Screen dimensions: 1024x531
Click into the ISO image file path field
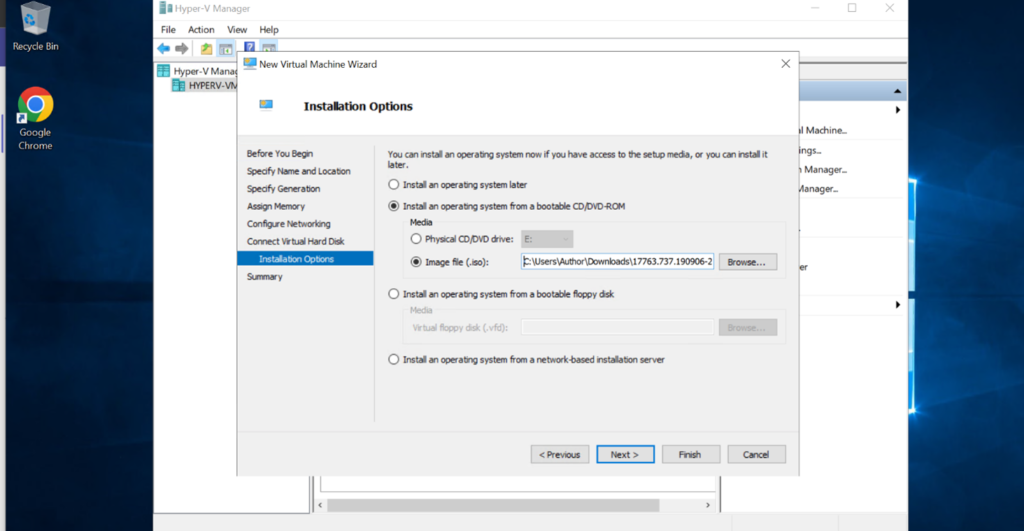point(617,261)
